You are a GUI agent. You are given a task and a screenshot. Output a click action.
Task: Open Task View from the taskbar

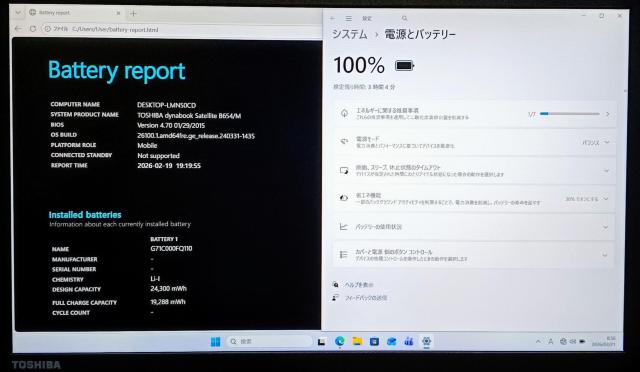[321, 342]
